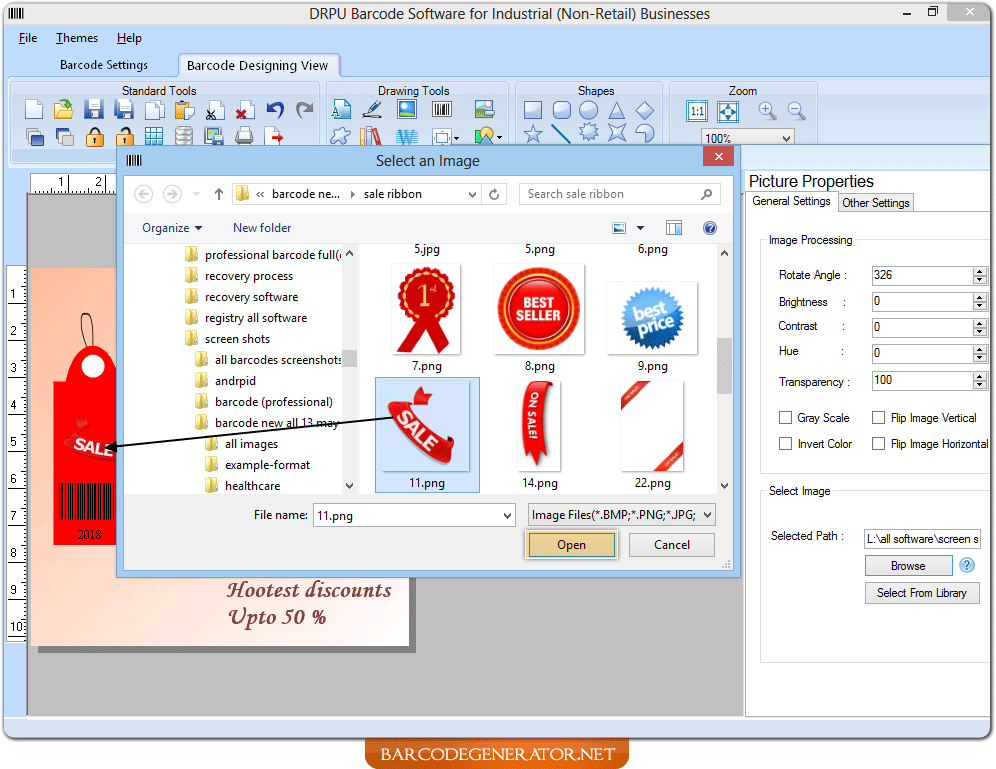This screenshot has height=769, width=996.
Task: Click the zoom in magnifier
Action: 767,111
